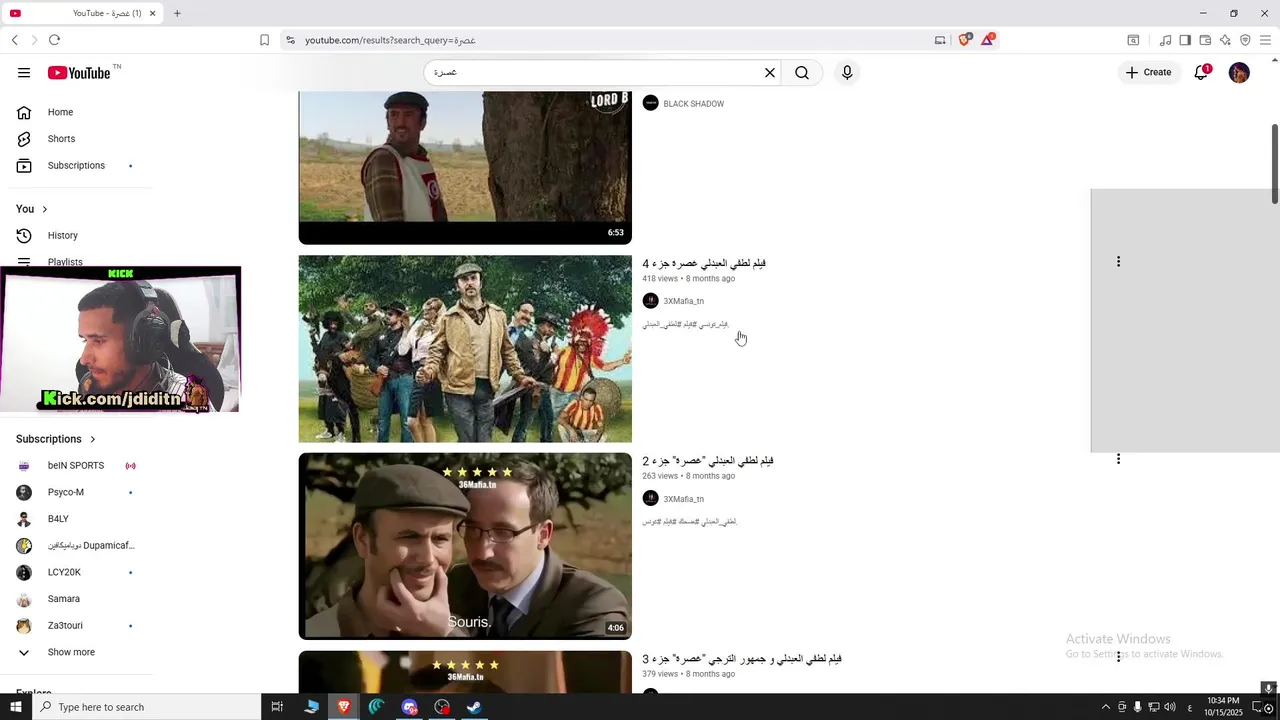
Task: Play thumbnail of عصرة جزء 4 video
Action: pos(465,349)
